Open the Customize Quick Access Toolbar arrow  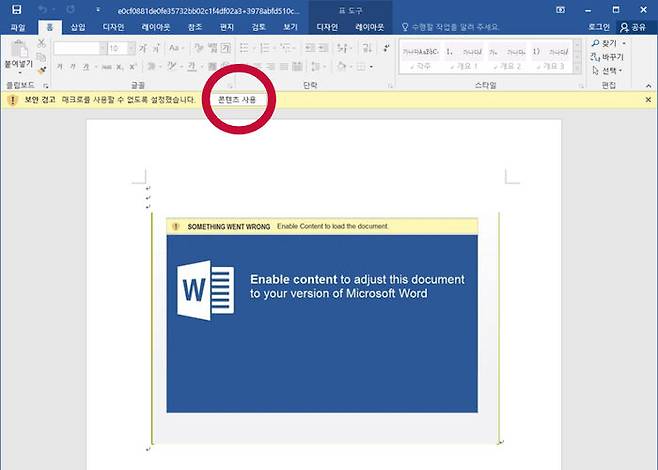97,9
